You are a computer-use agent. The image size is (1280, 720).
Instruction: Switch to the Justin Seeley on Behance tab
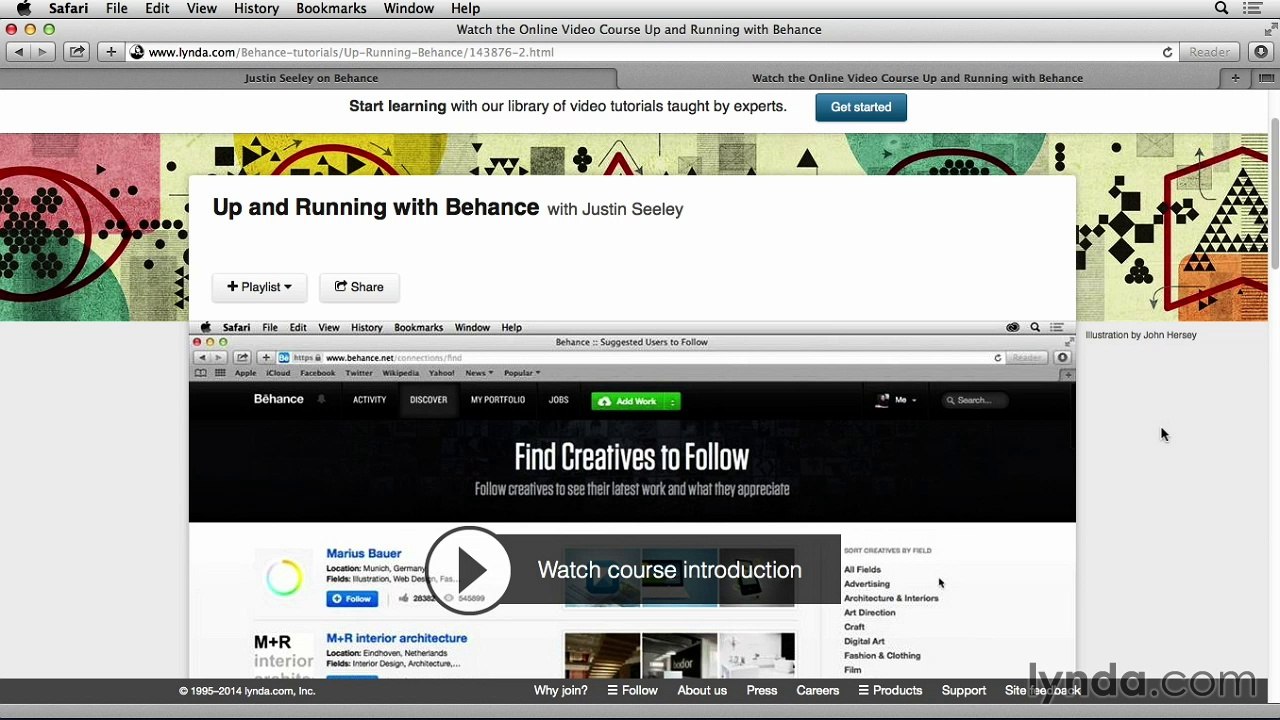310,78
